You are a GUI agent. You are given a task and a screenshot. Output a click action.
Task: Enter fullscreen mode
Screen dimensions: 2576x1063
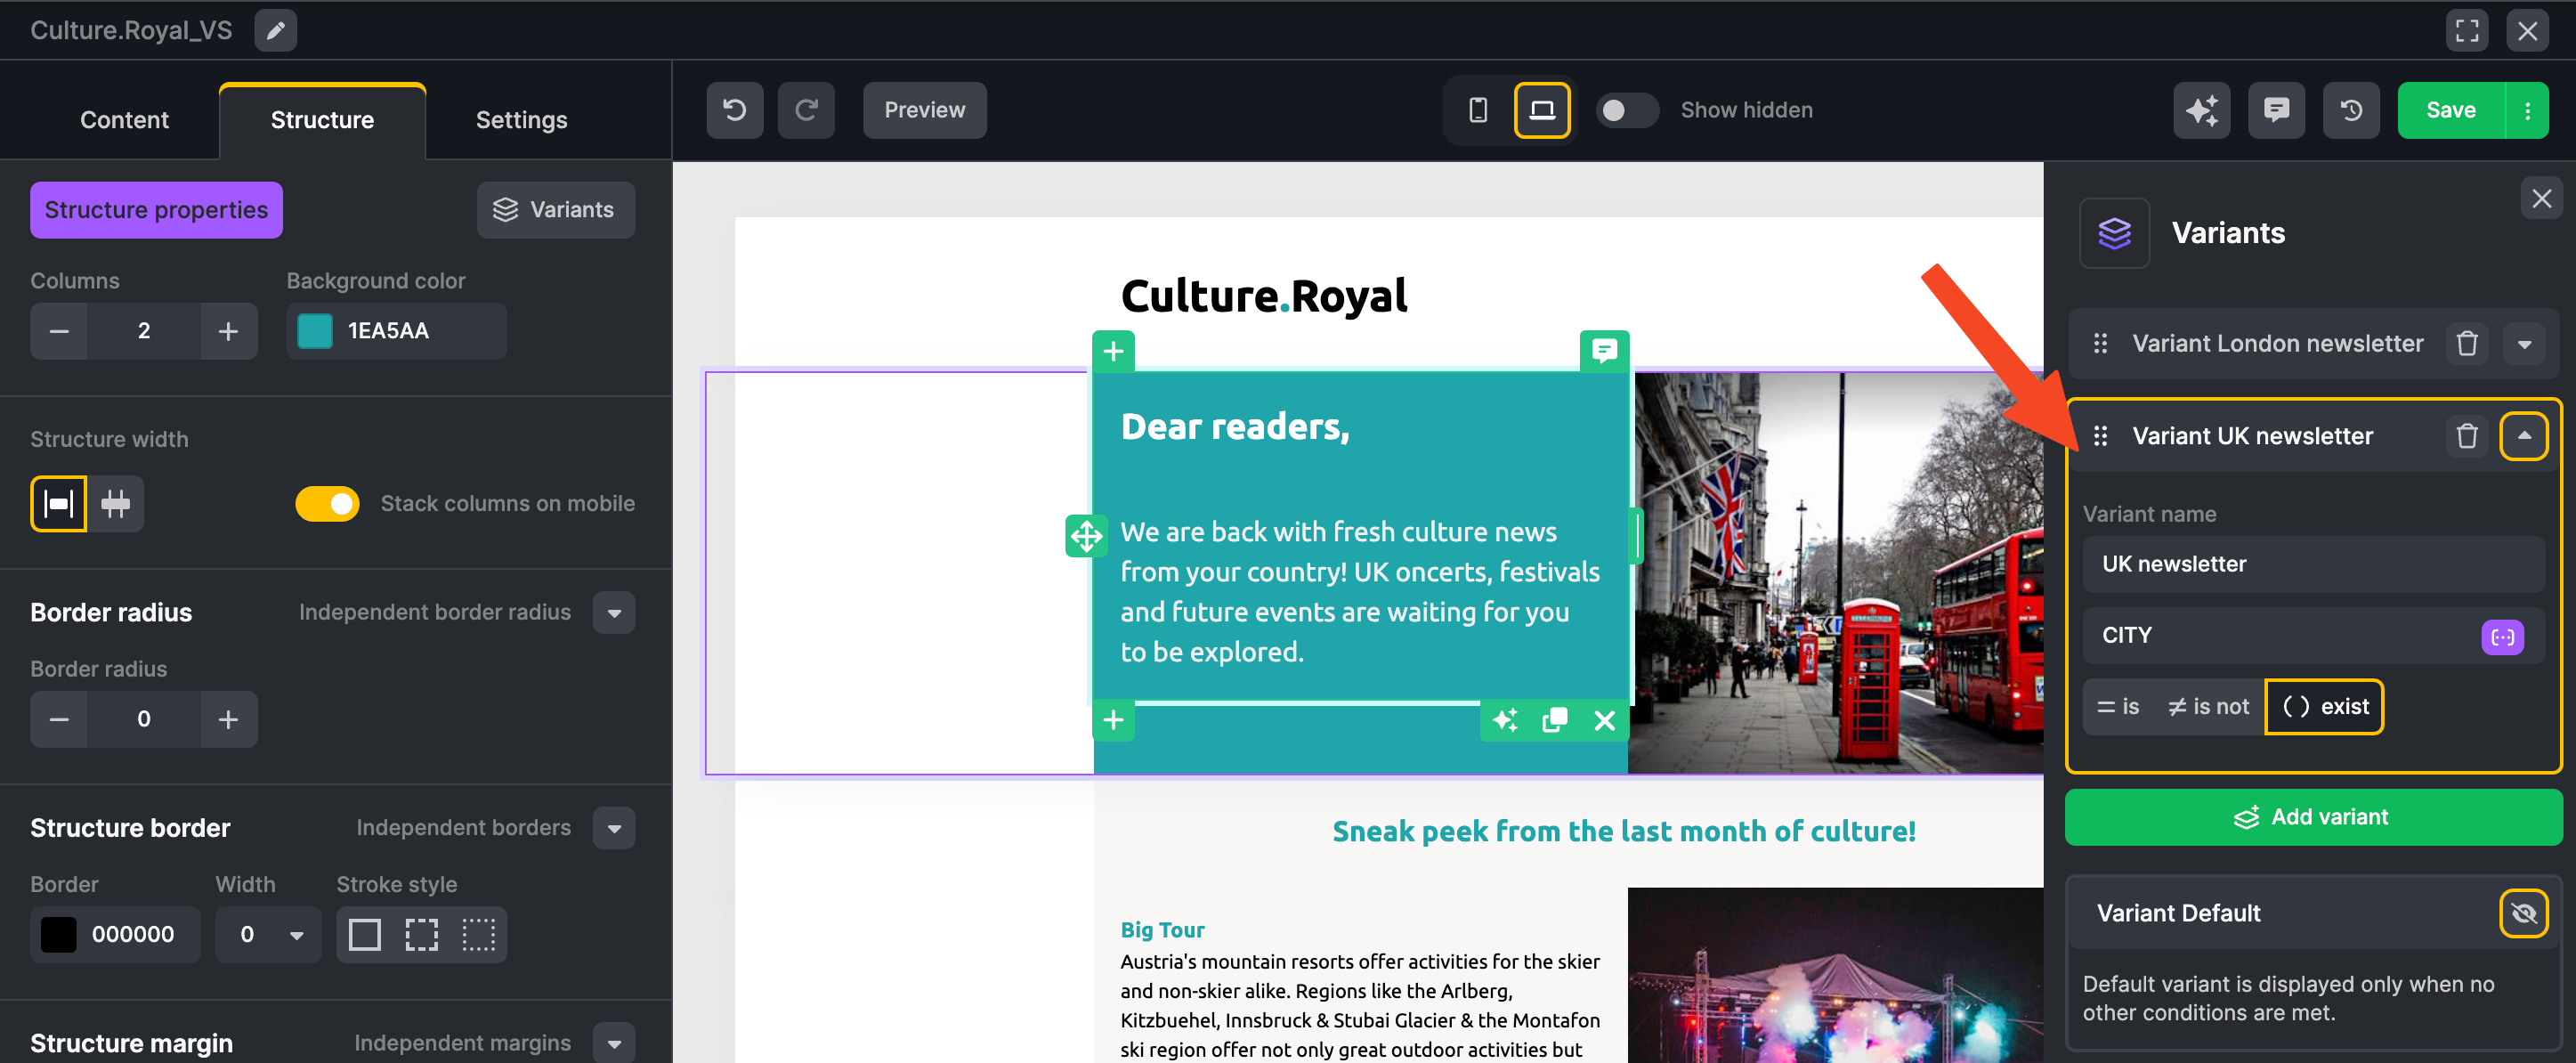(2466, 30)
